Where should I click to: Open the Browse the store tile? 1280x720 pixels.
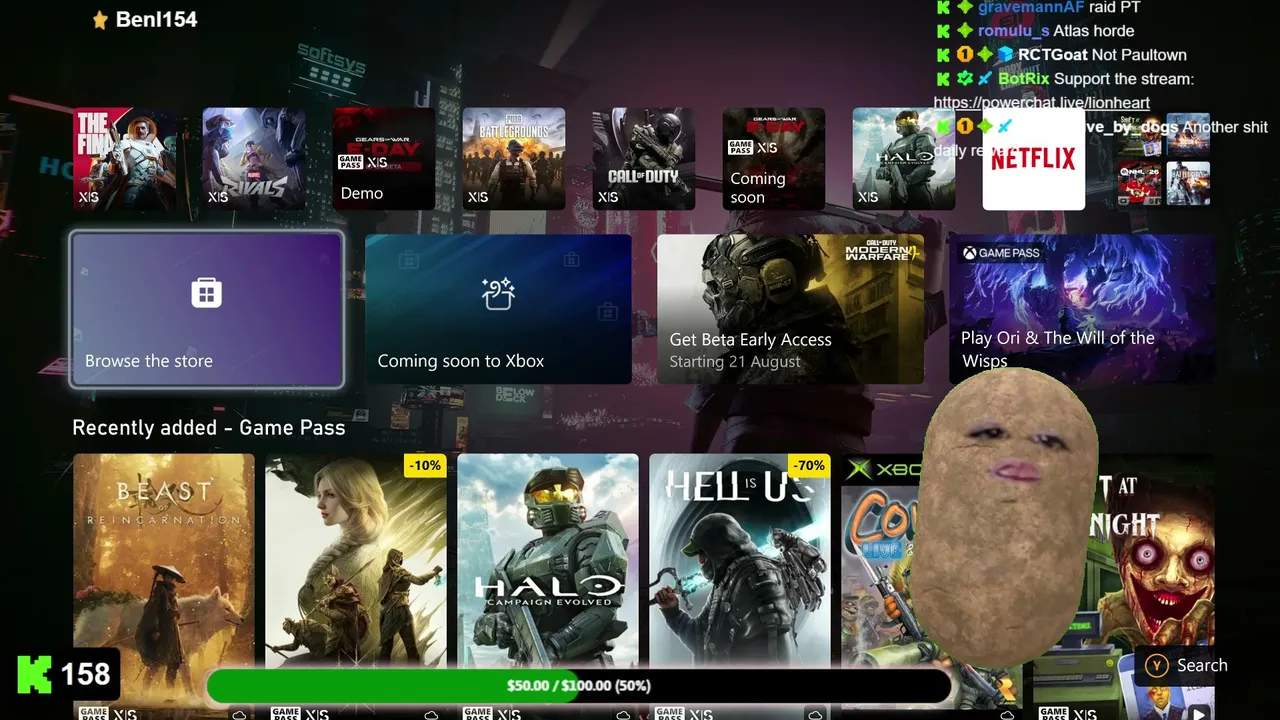point(207,309)
